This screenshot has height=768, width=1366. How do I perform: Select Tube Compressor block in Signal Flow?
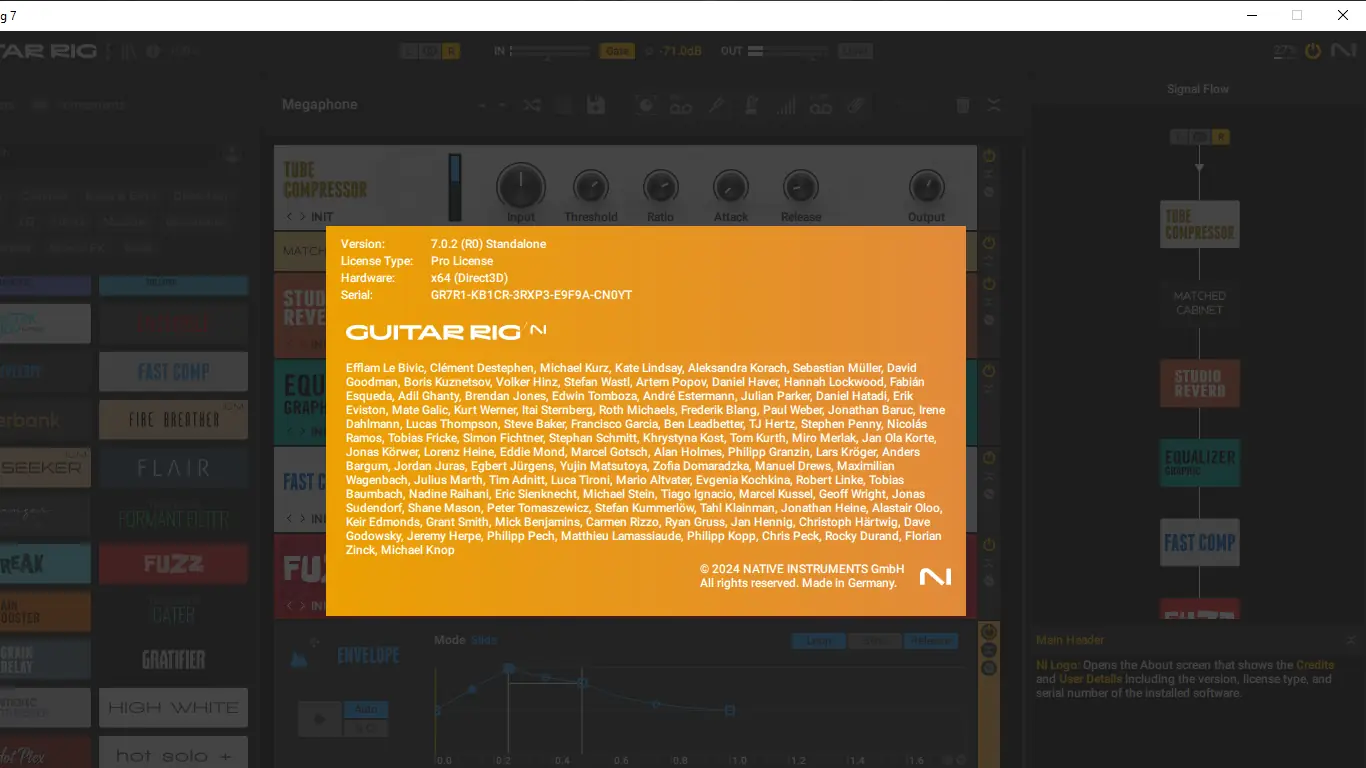(x=1200, y=224)
